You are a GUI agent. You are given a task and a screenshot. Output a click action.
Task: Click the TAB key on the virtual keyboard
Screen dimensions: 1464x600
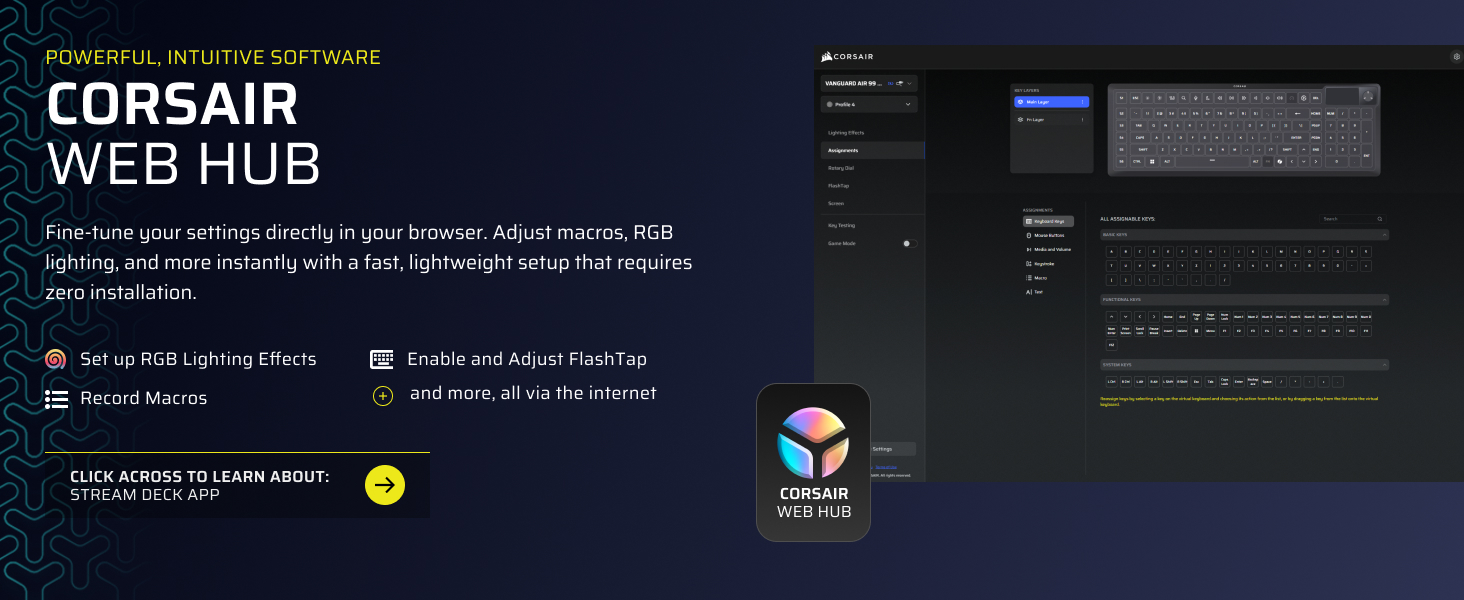[1138, 125]
